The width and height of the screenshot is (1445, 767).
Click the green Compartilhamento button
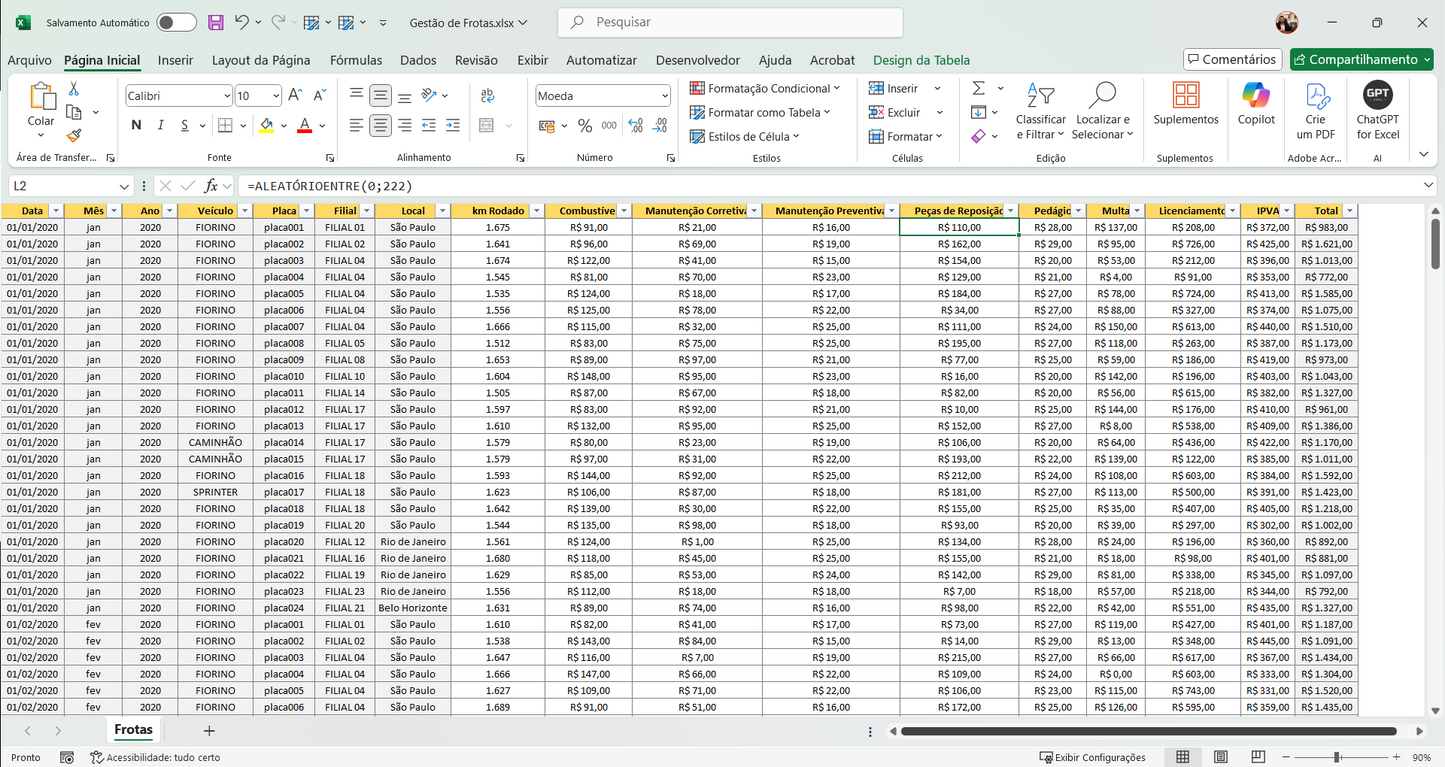coord(1361,59)
